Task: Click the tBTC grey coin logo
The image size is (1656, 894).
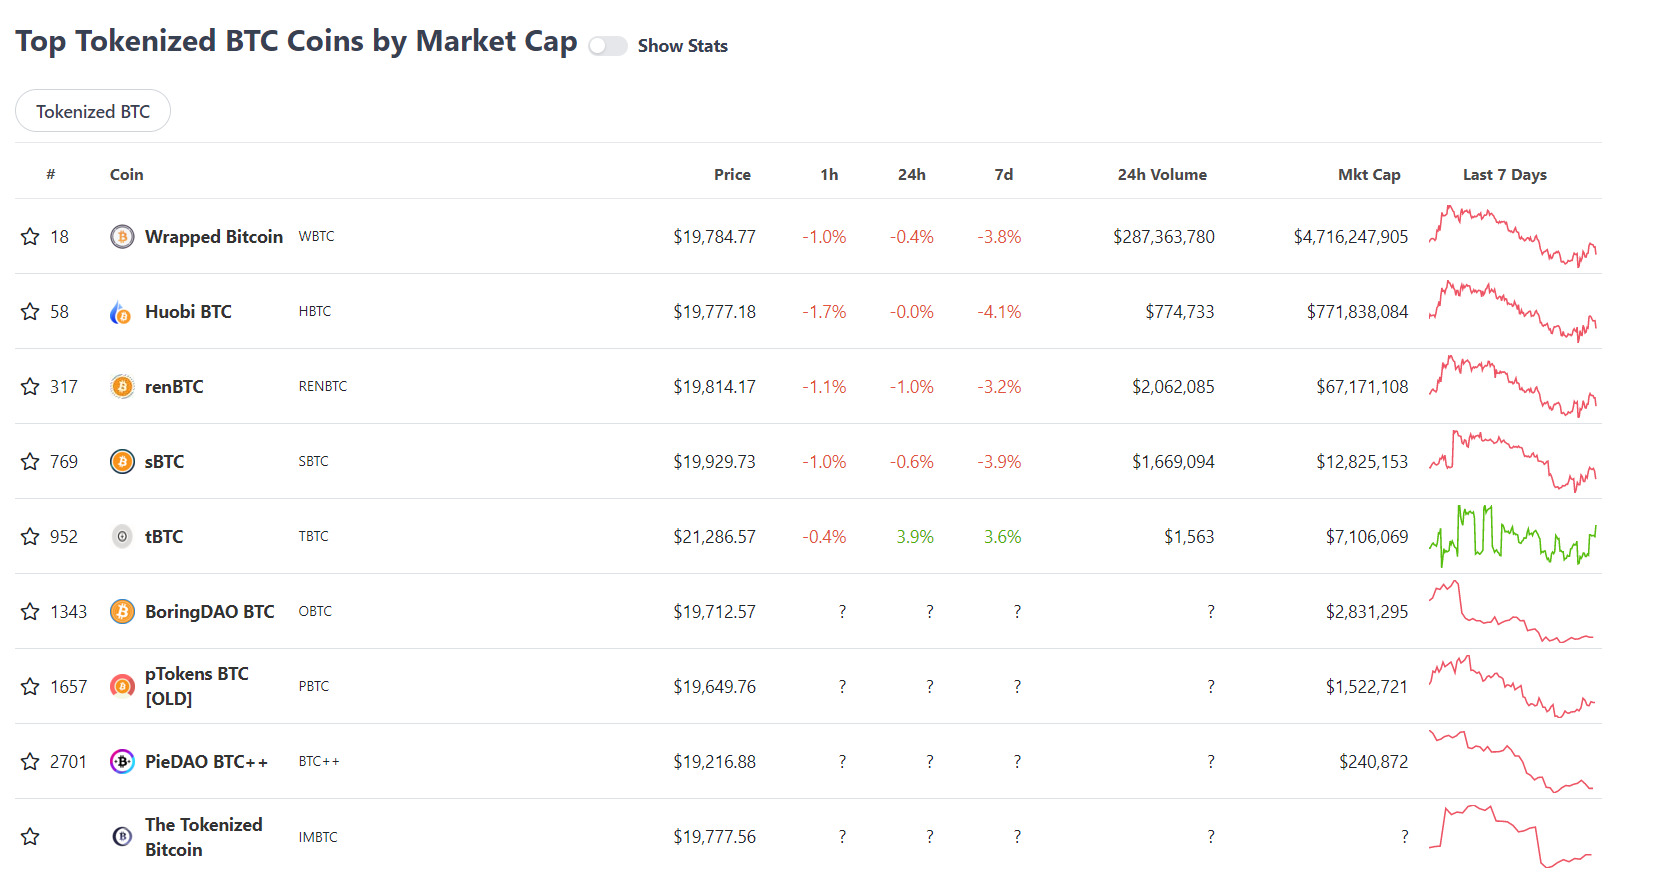Action: click(x=122, y=537)
